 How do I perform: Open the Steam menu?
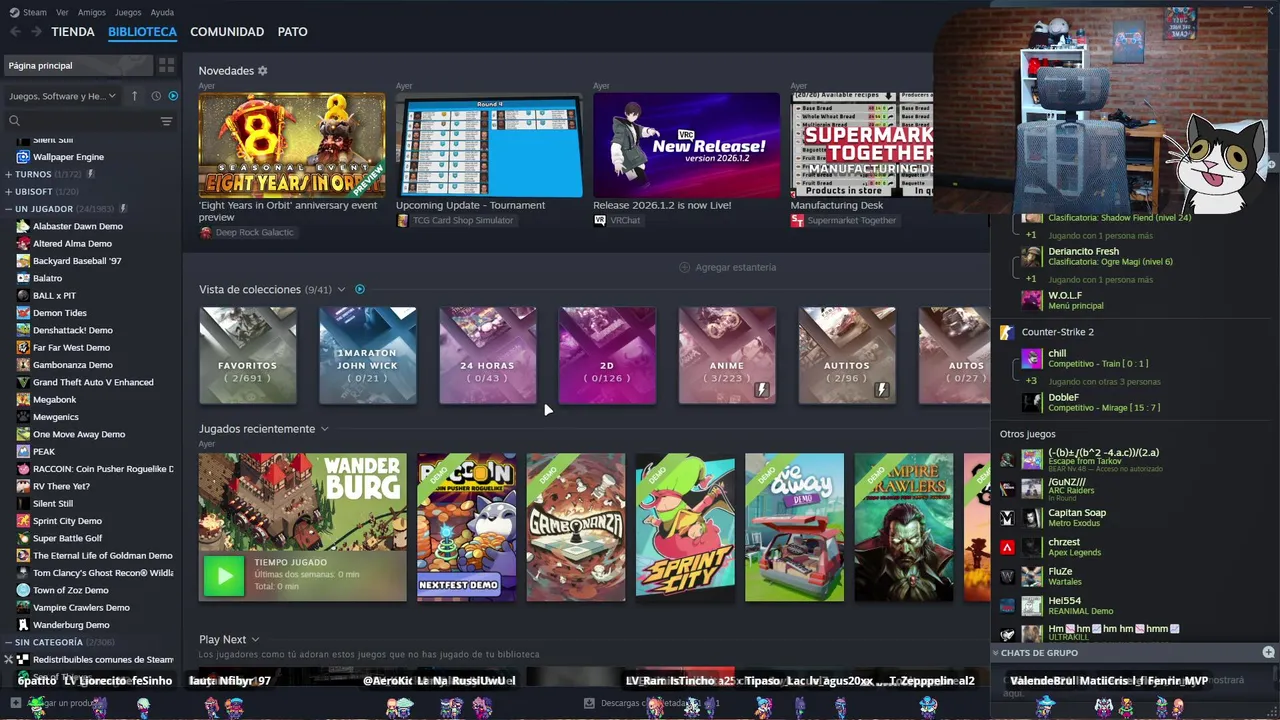(34, 12)
